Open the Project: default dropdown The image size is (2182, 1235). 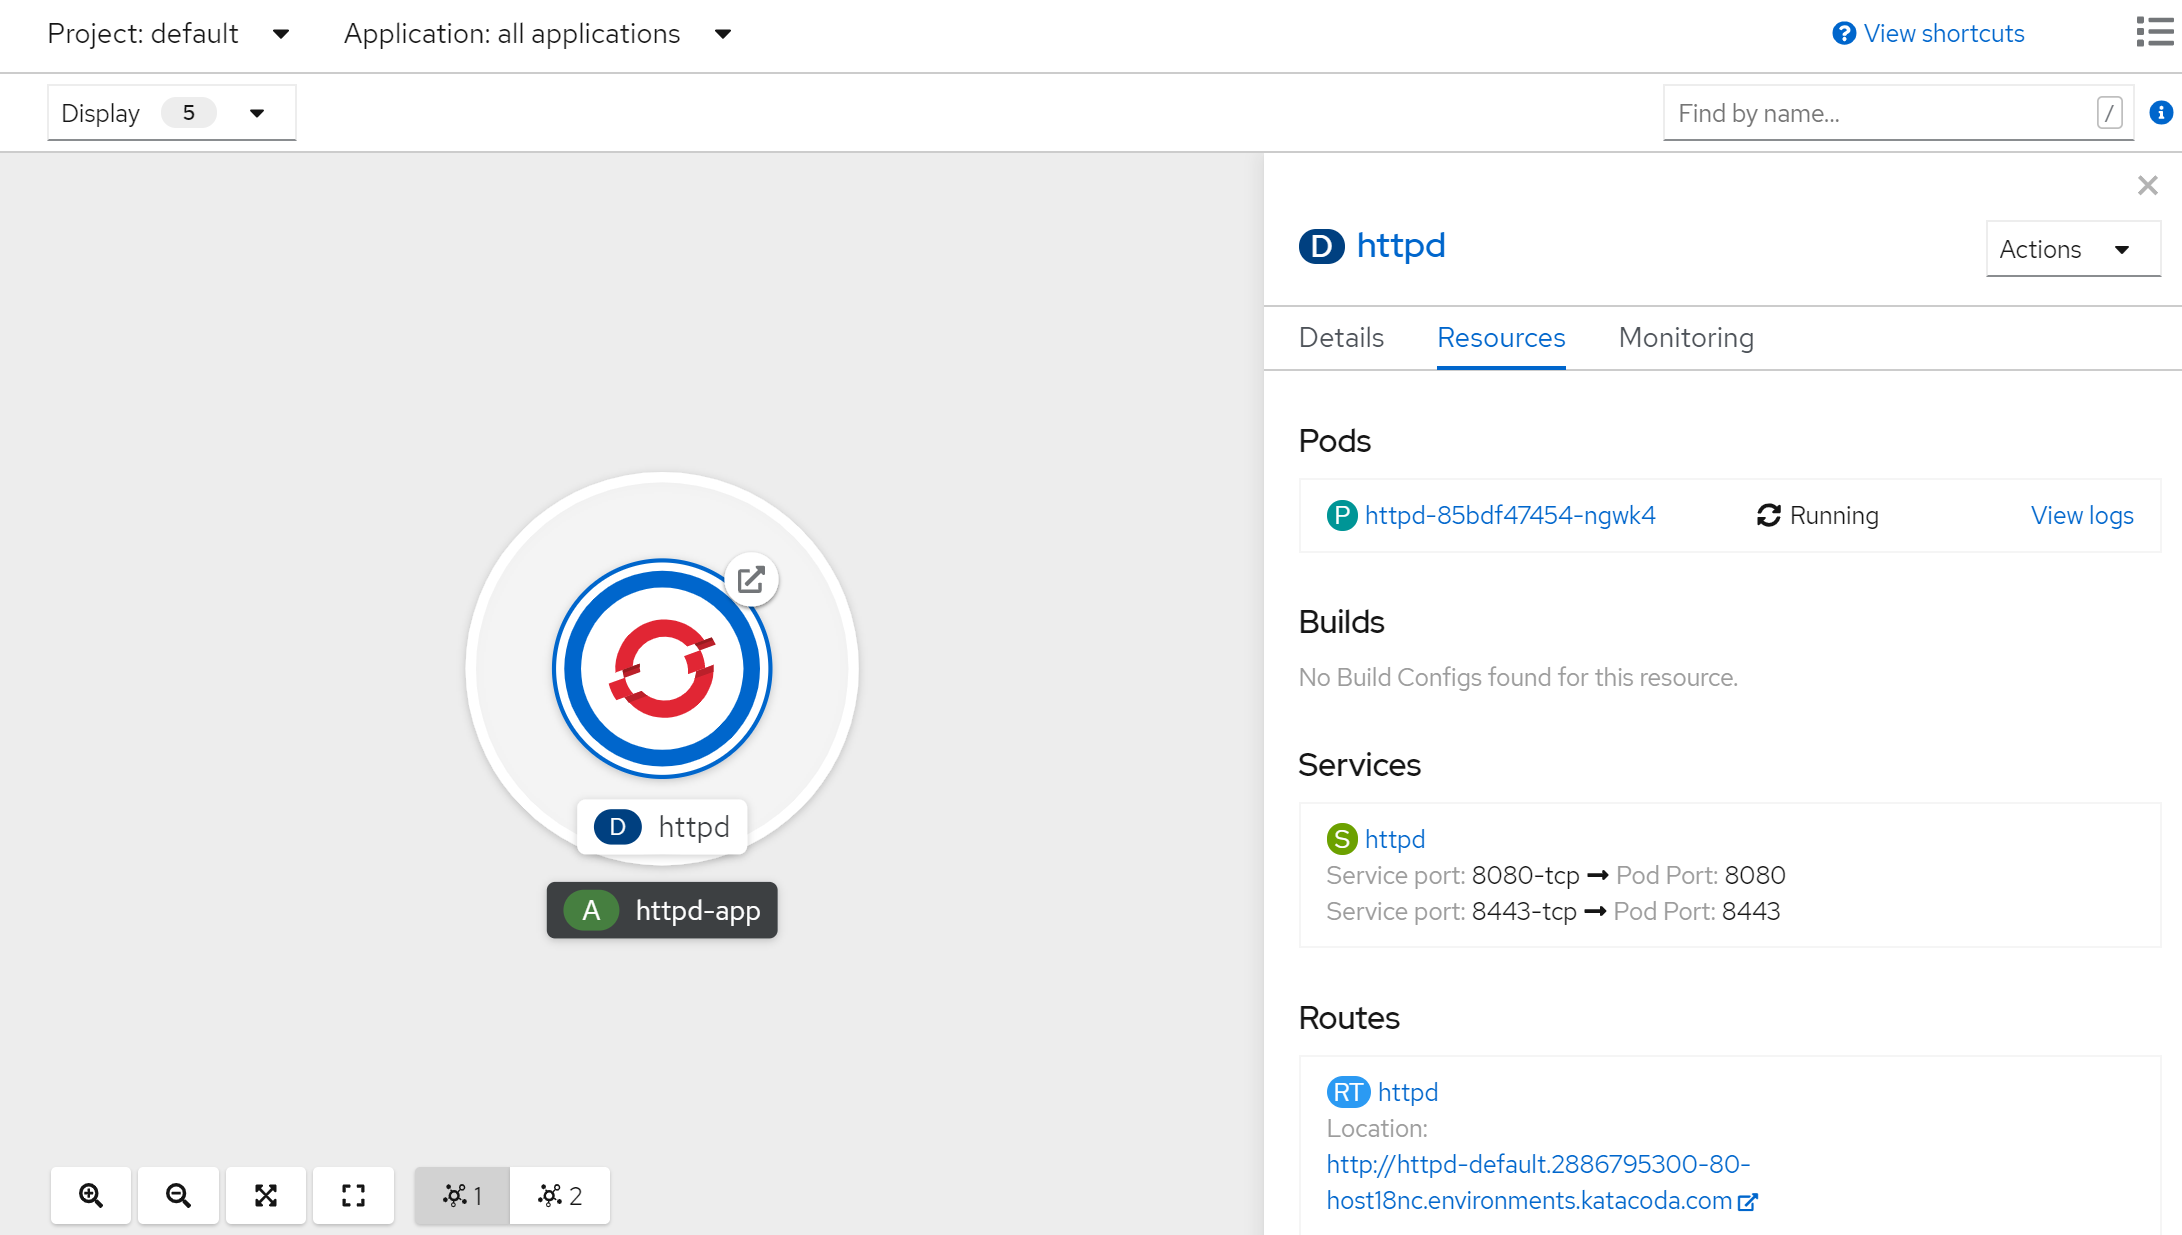pyautogui.click(x=170, y=33)
